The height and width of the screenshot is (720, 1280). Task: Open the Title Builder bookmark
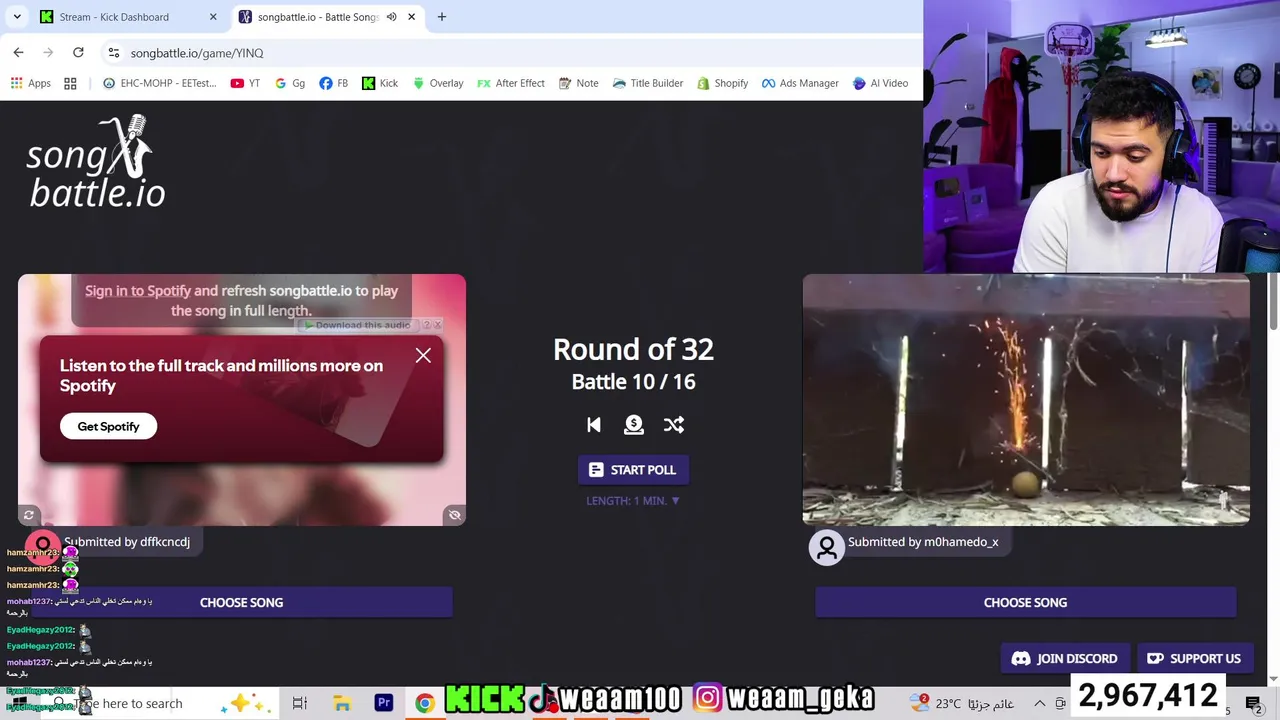click(x=647, y=83)
